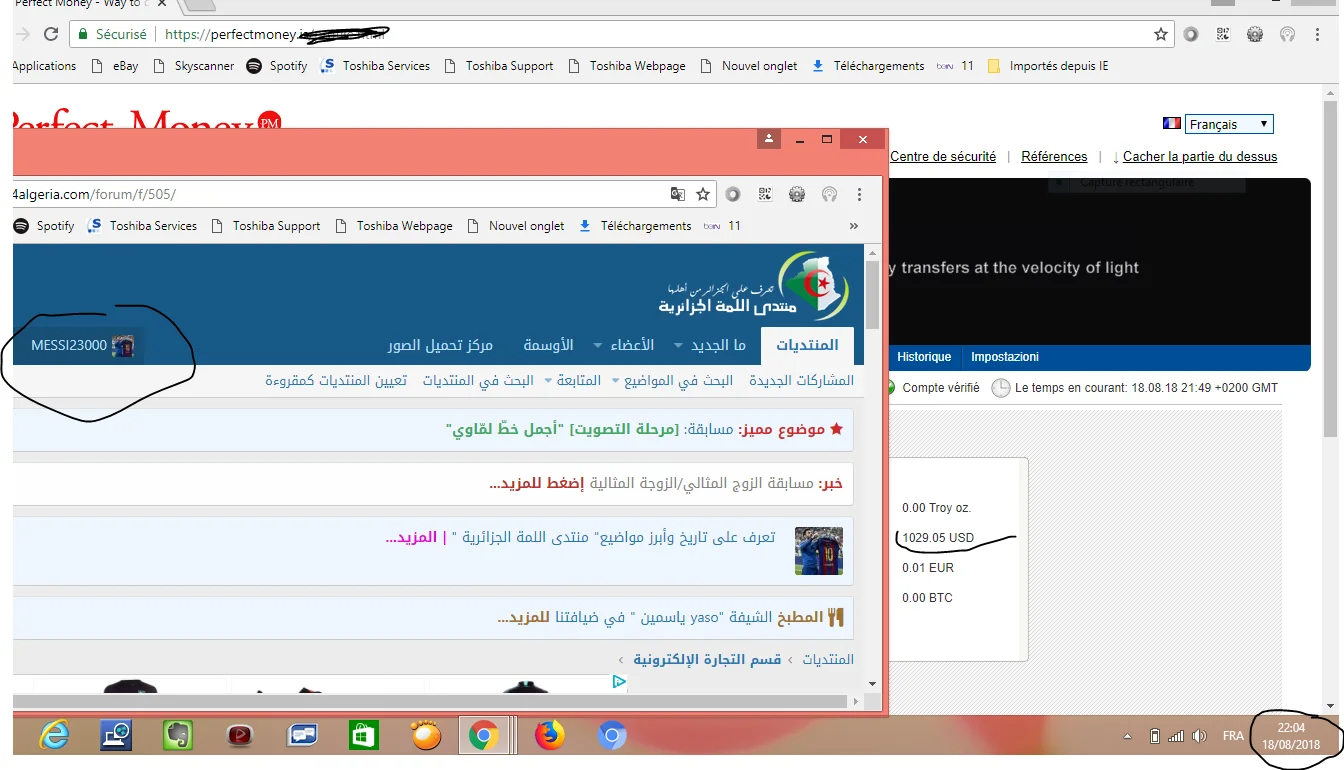
Task: Open the QR code extension in forum window
Action: 765,194
